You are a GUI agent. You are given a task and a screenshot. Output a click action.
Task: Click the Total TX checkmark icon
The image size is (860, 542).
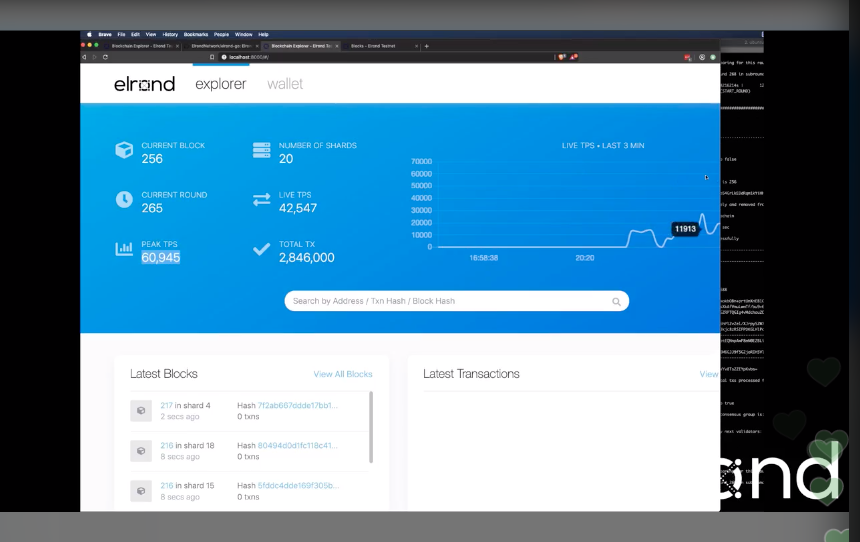click(x=262, y=250)
